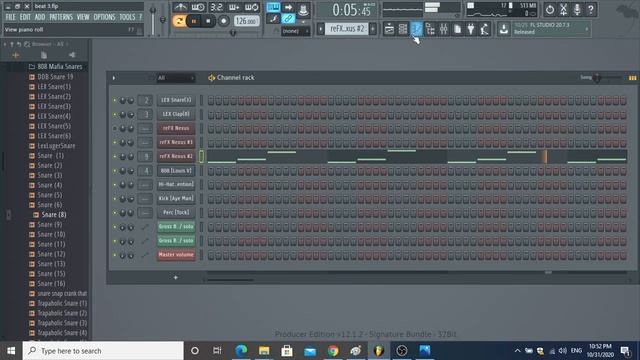The image size is (640, 360).
Task: Open the question mark help icon
Action: pyautogui.click(x=591, y=9)
